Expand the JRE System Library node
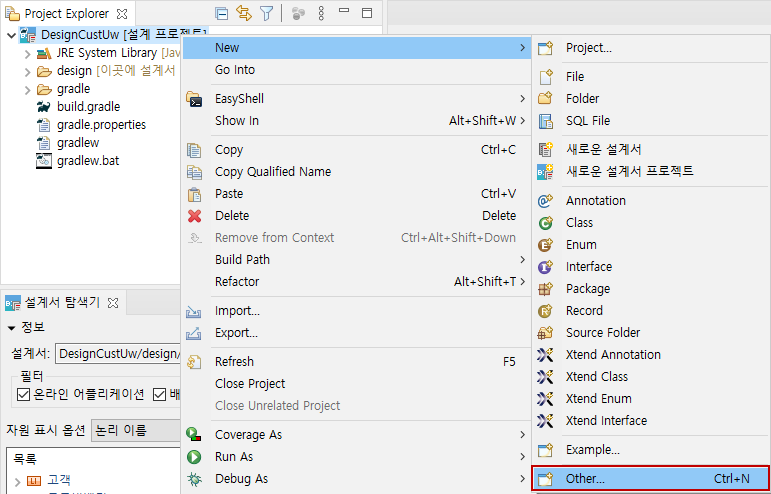 (x=28, y=53)
